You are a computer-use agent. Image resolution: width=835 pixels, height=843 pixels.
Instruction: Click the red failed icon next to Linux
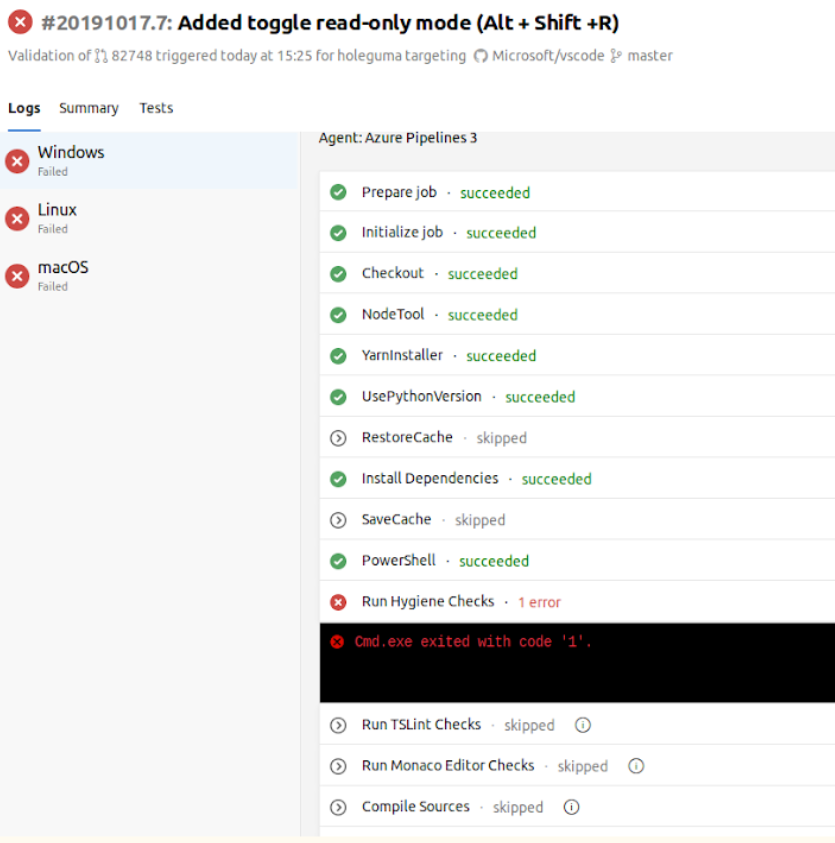point(17,219)
